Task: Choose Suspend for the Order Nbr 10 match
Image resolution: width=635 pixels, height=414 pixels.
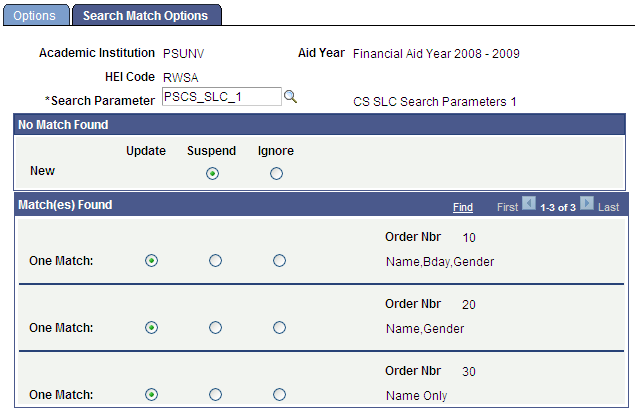Action: tap(215, 260)
